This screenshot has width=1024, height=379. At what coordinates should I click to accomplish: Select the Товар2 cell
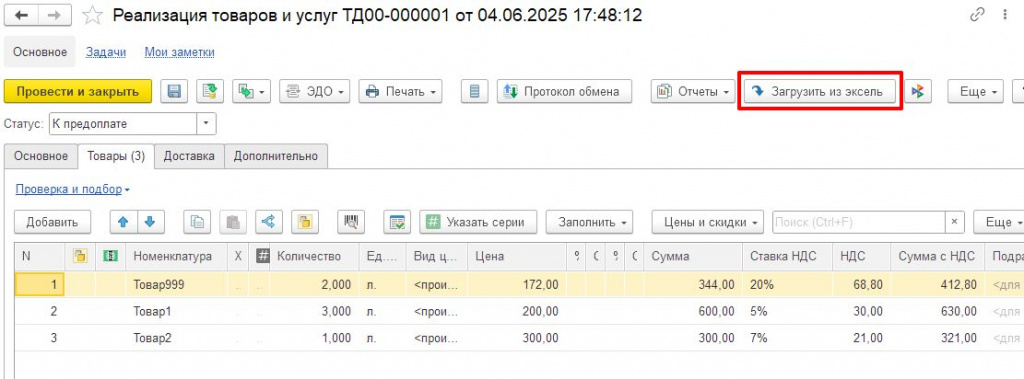[x=177, y=338]
